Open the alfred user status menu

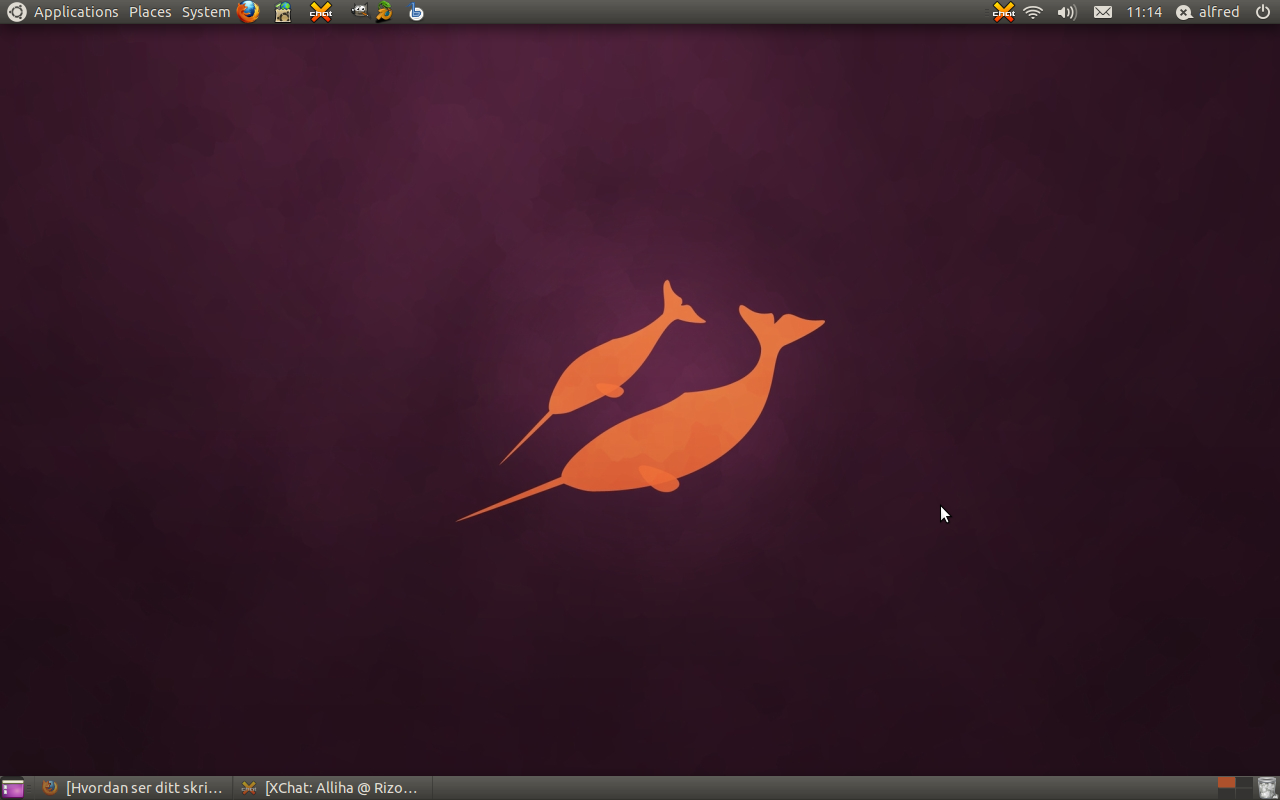(x=1208, y=12)
